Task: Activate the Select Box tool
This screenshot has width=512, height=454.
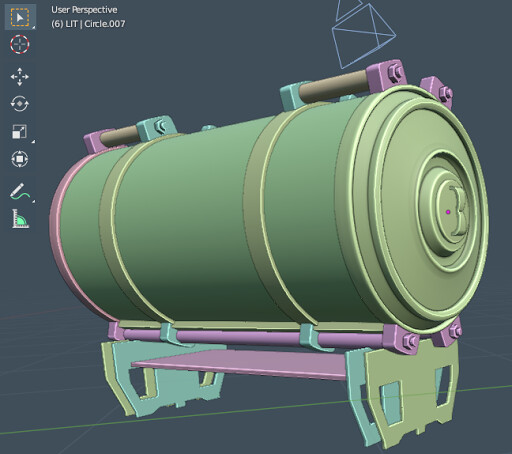Action: point(20,17)
